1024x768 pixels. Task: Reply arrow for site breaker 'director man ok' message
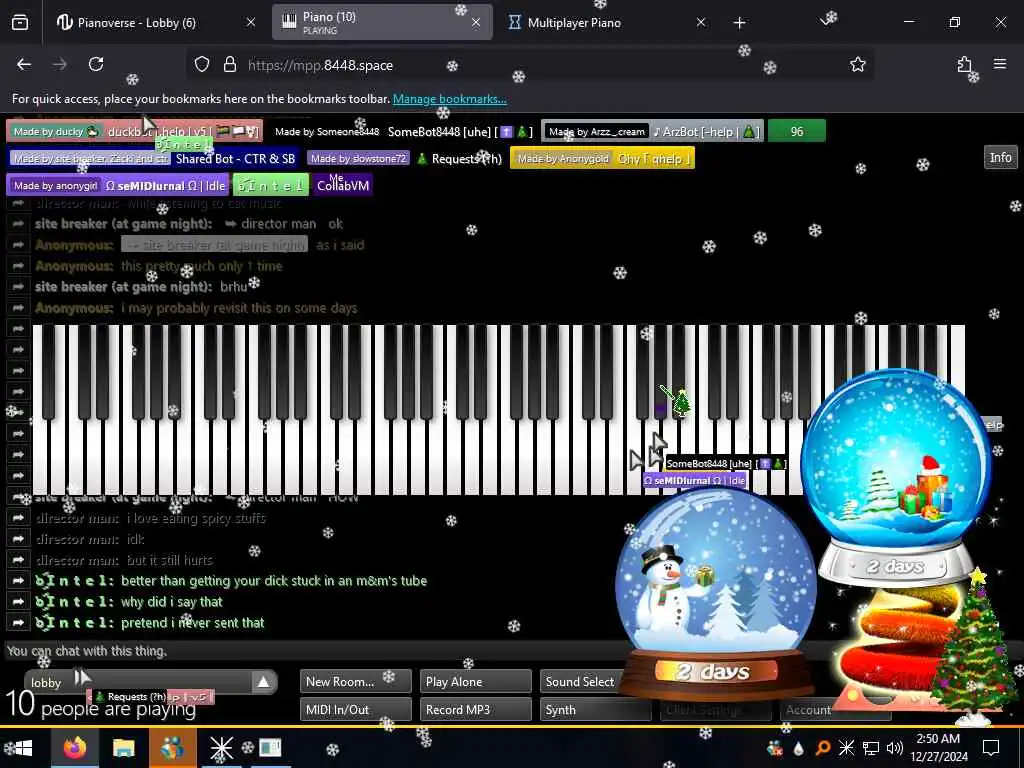[18, 224]
